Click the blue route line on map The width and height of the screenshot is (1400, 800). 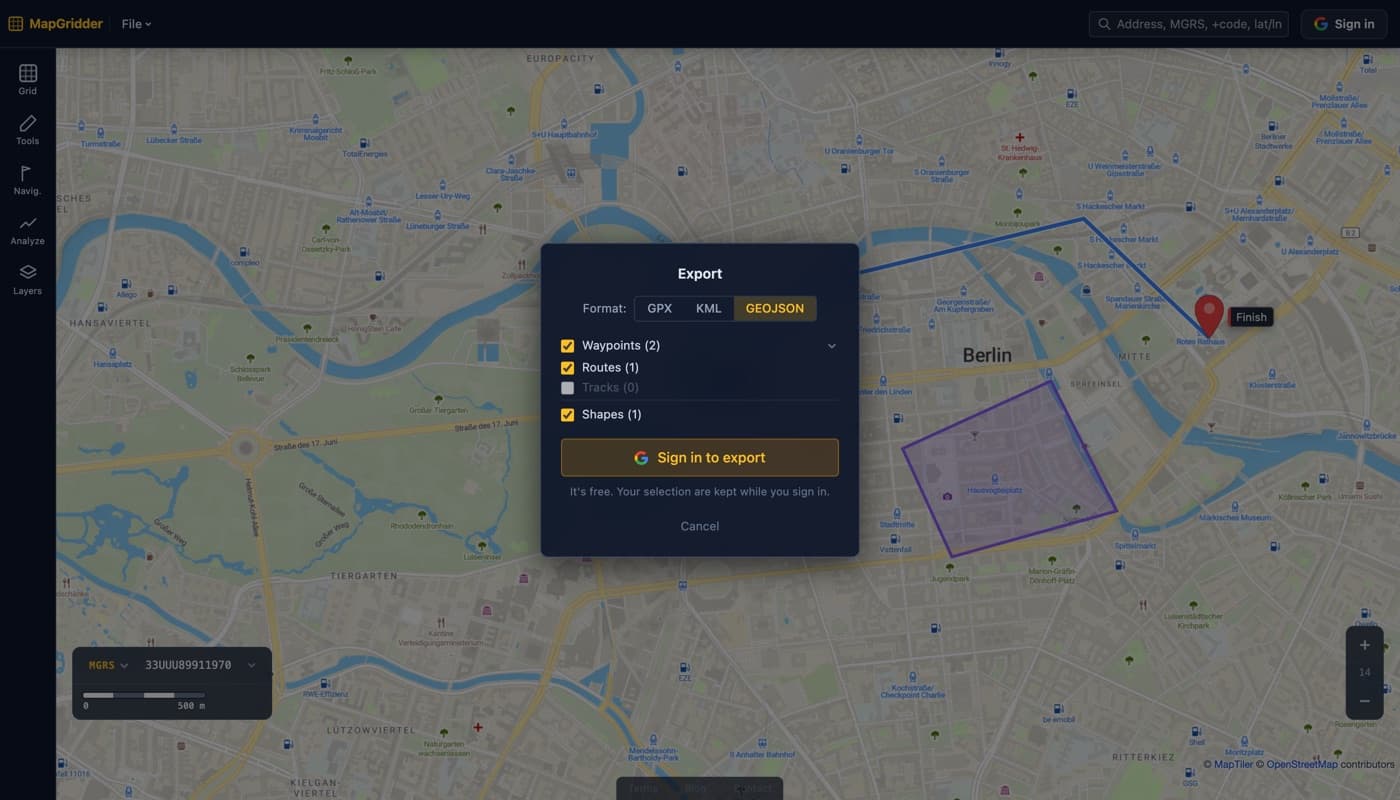[1083, 219]
